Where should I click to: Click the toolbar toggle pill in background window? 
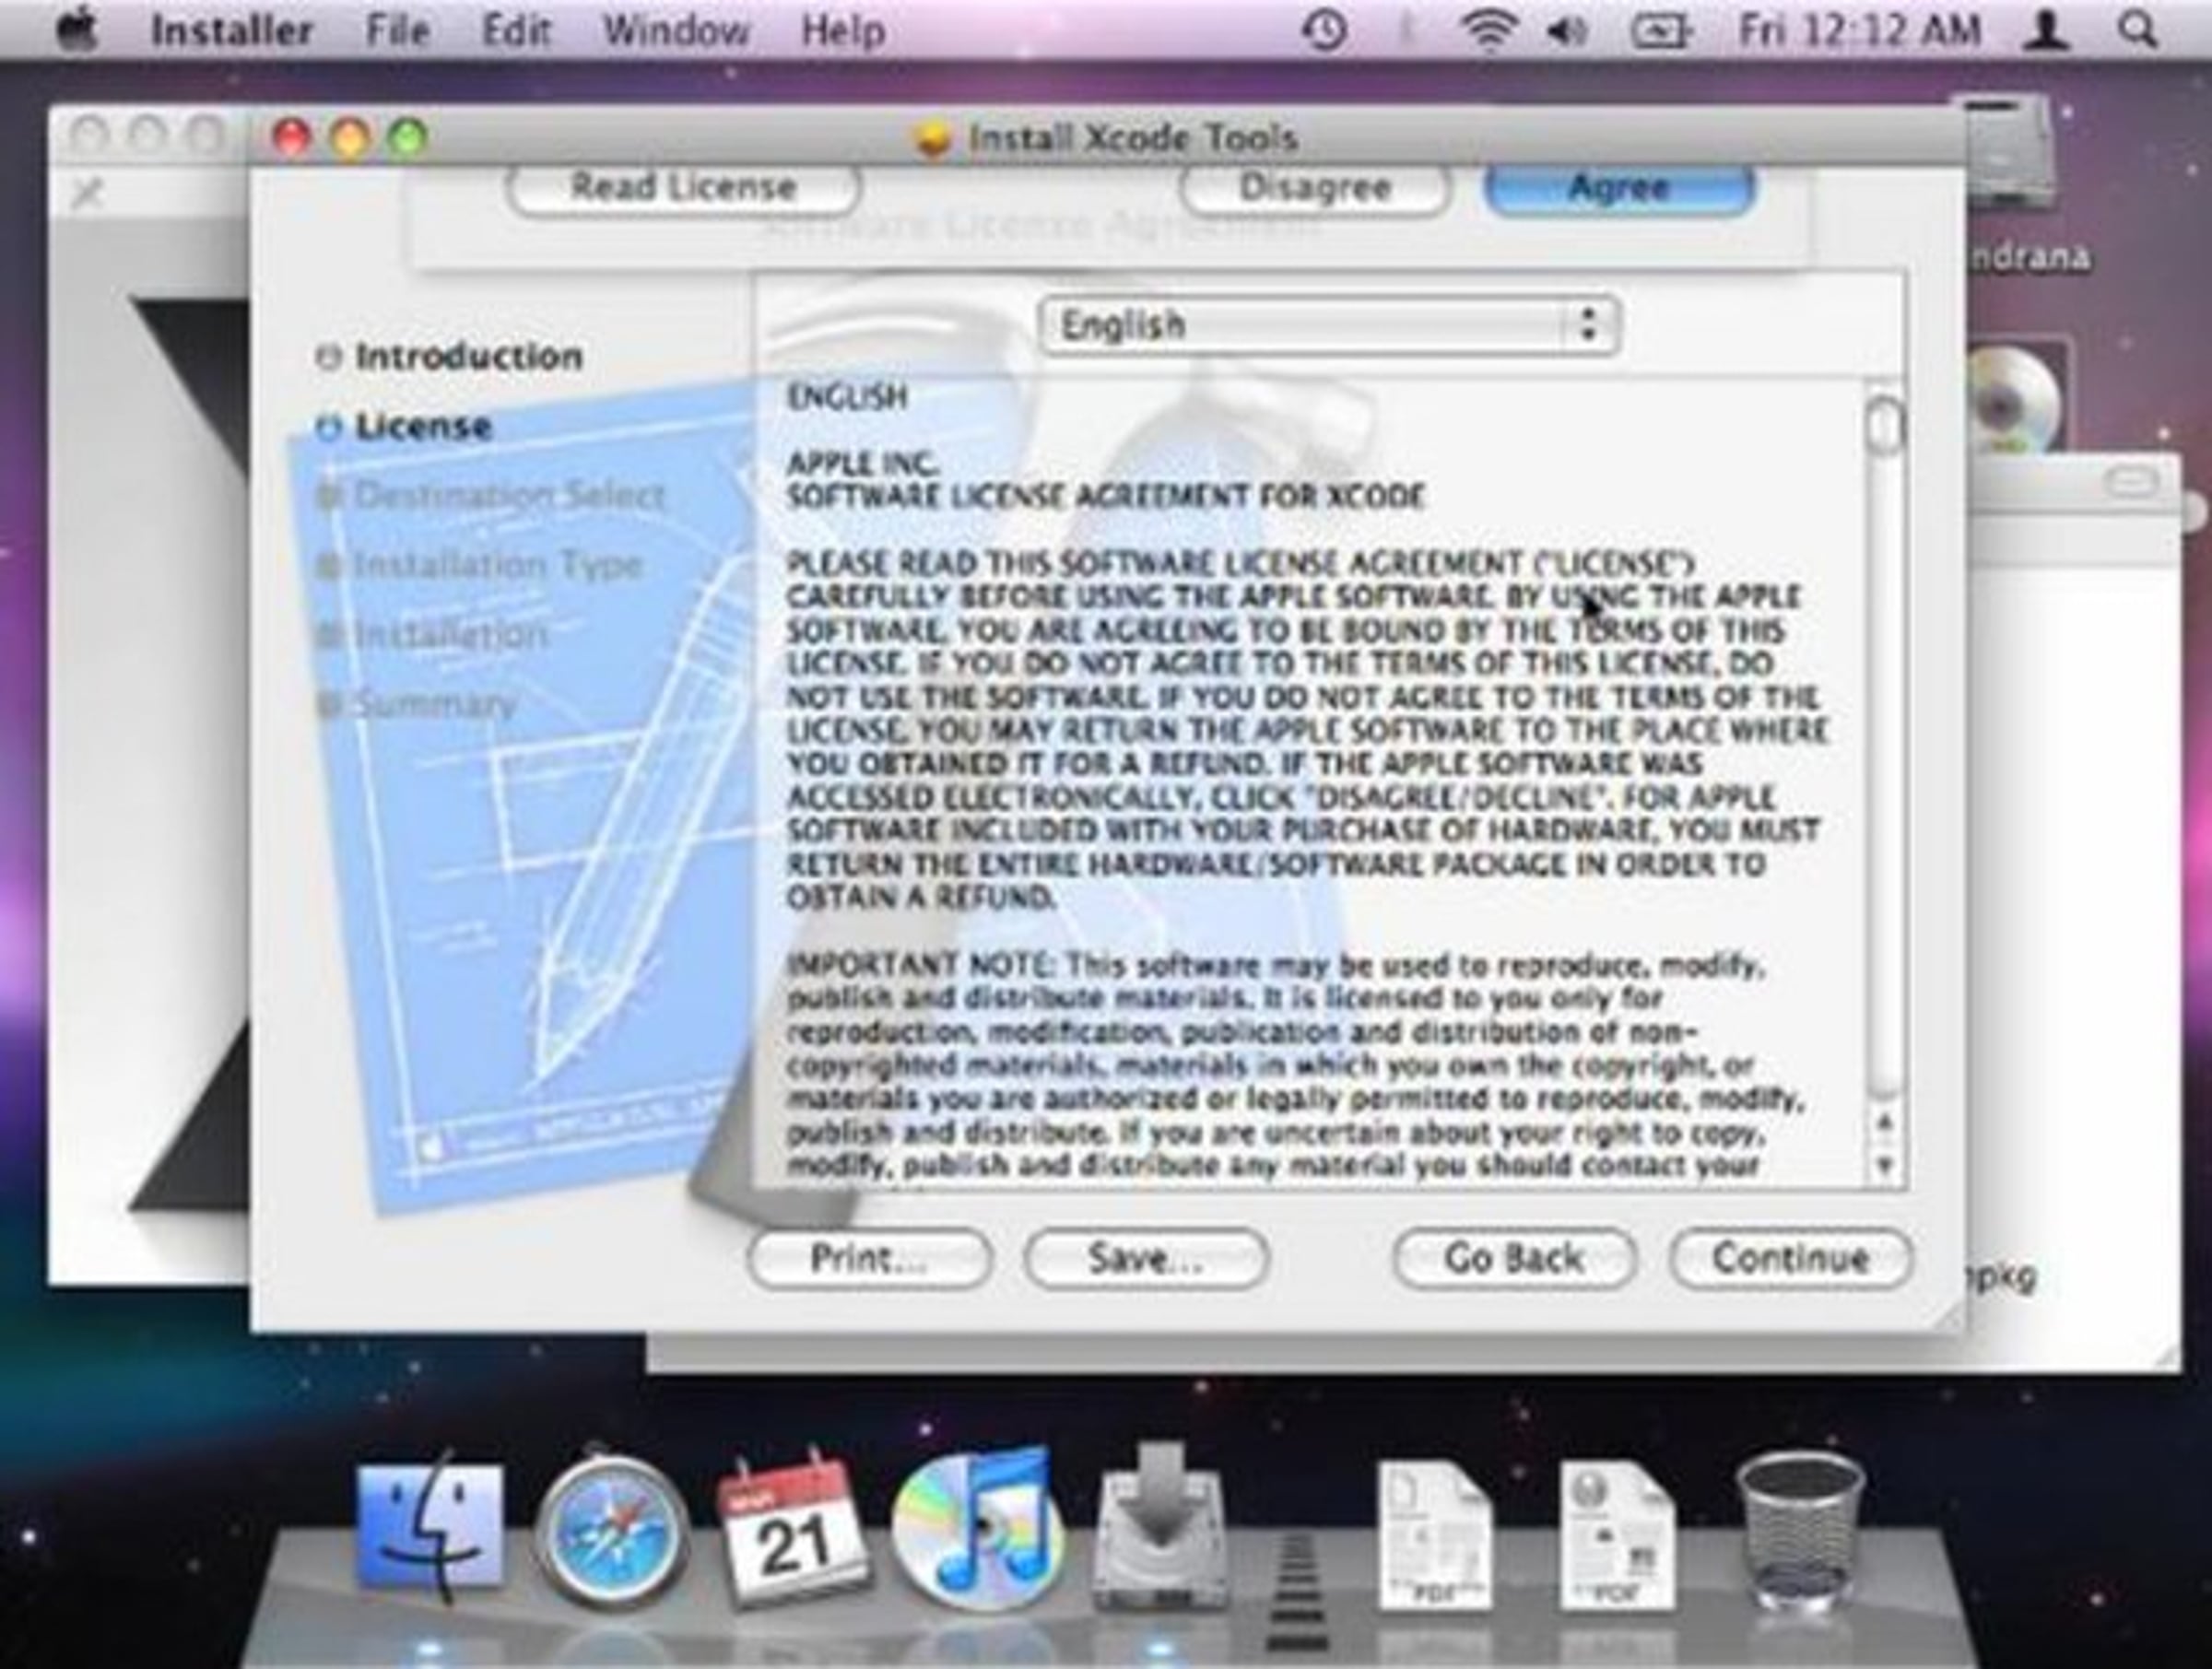click(2132, 485)
